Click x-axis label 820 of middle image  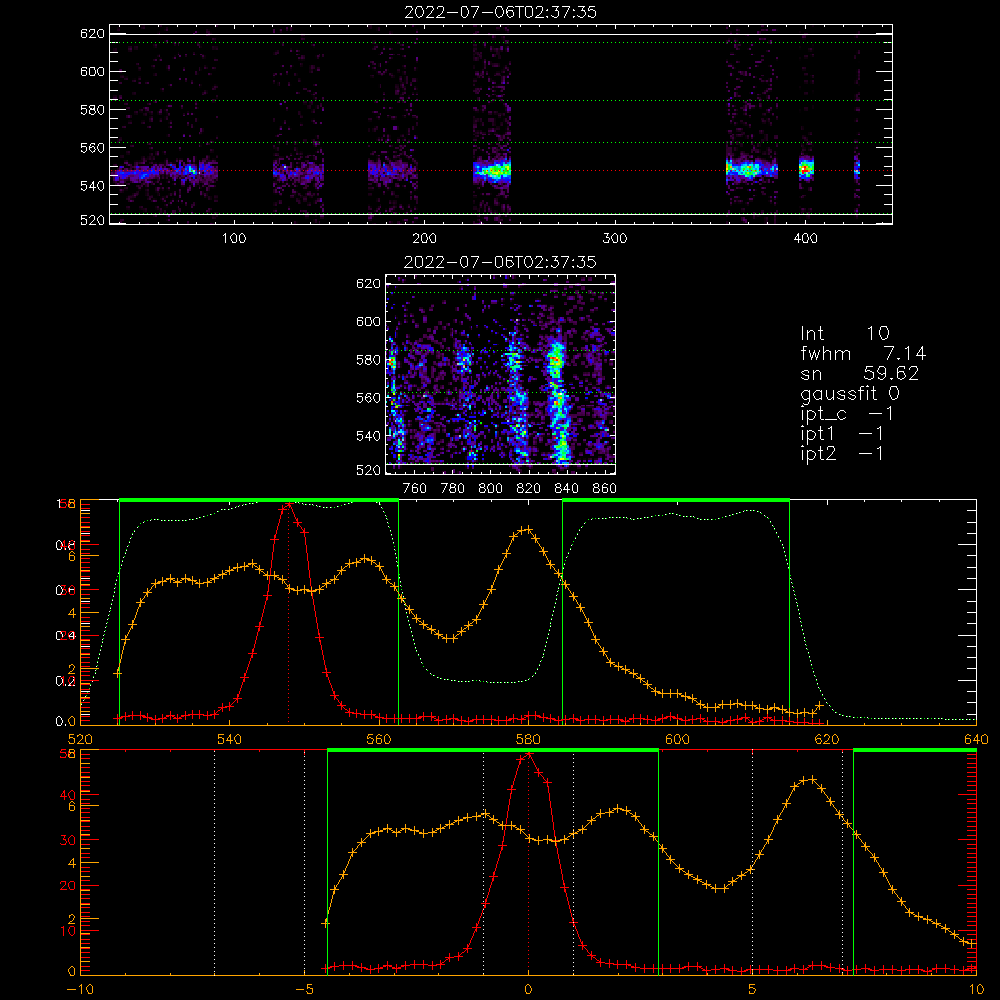click(529, 489)
